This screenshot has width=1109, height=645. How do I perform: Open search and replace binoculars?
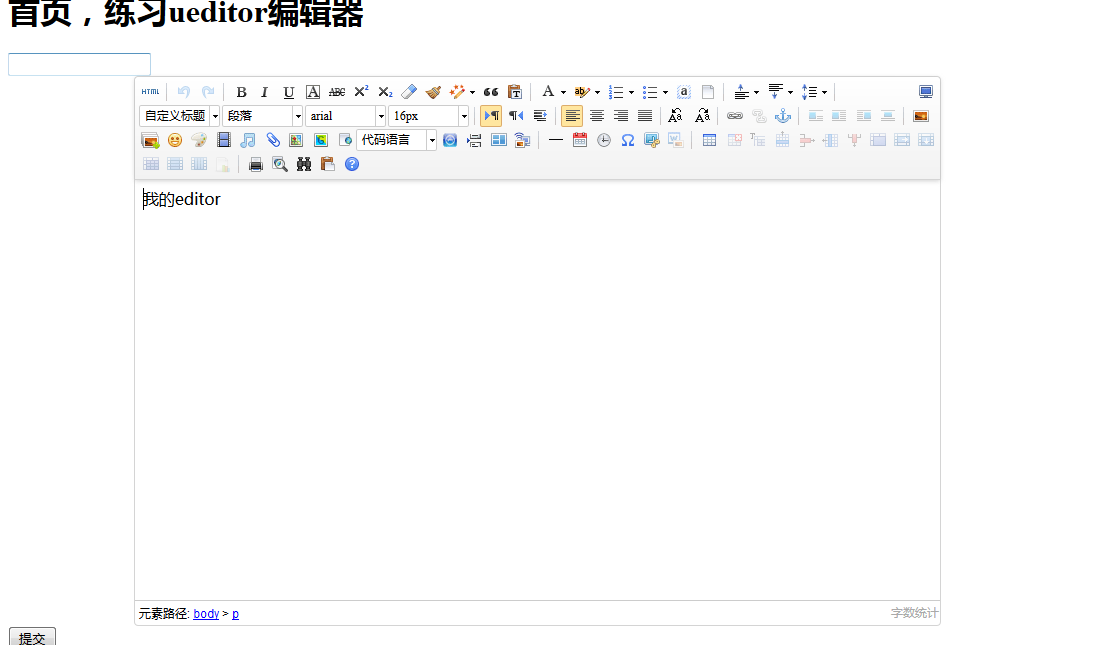pos(304,164)
